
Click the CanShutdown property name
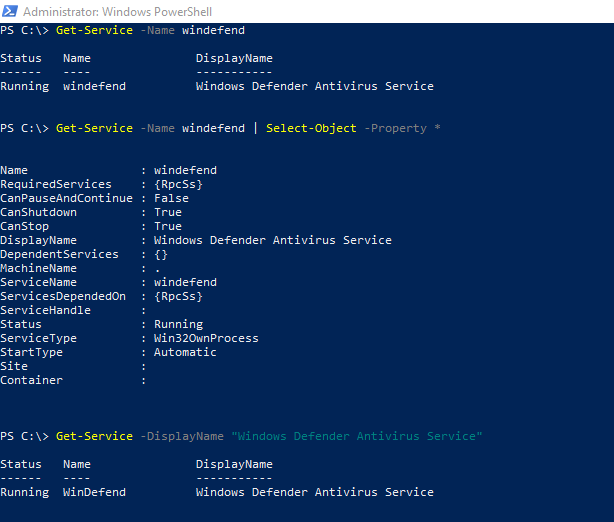pyautogui.click(x=38, y=212)
